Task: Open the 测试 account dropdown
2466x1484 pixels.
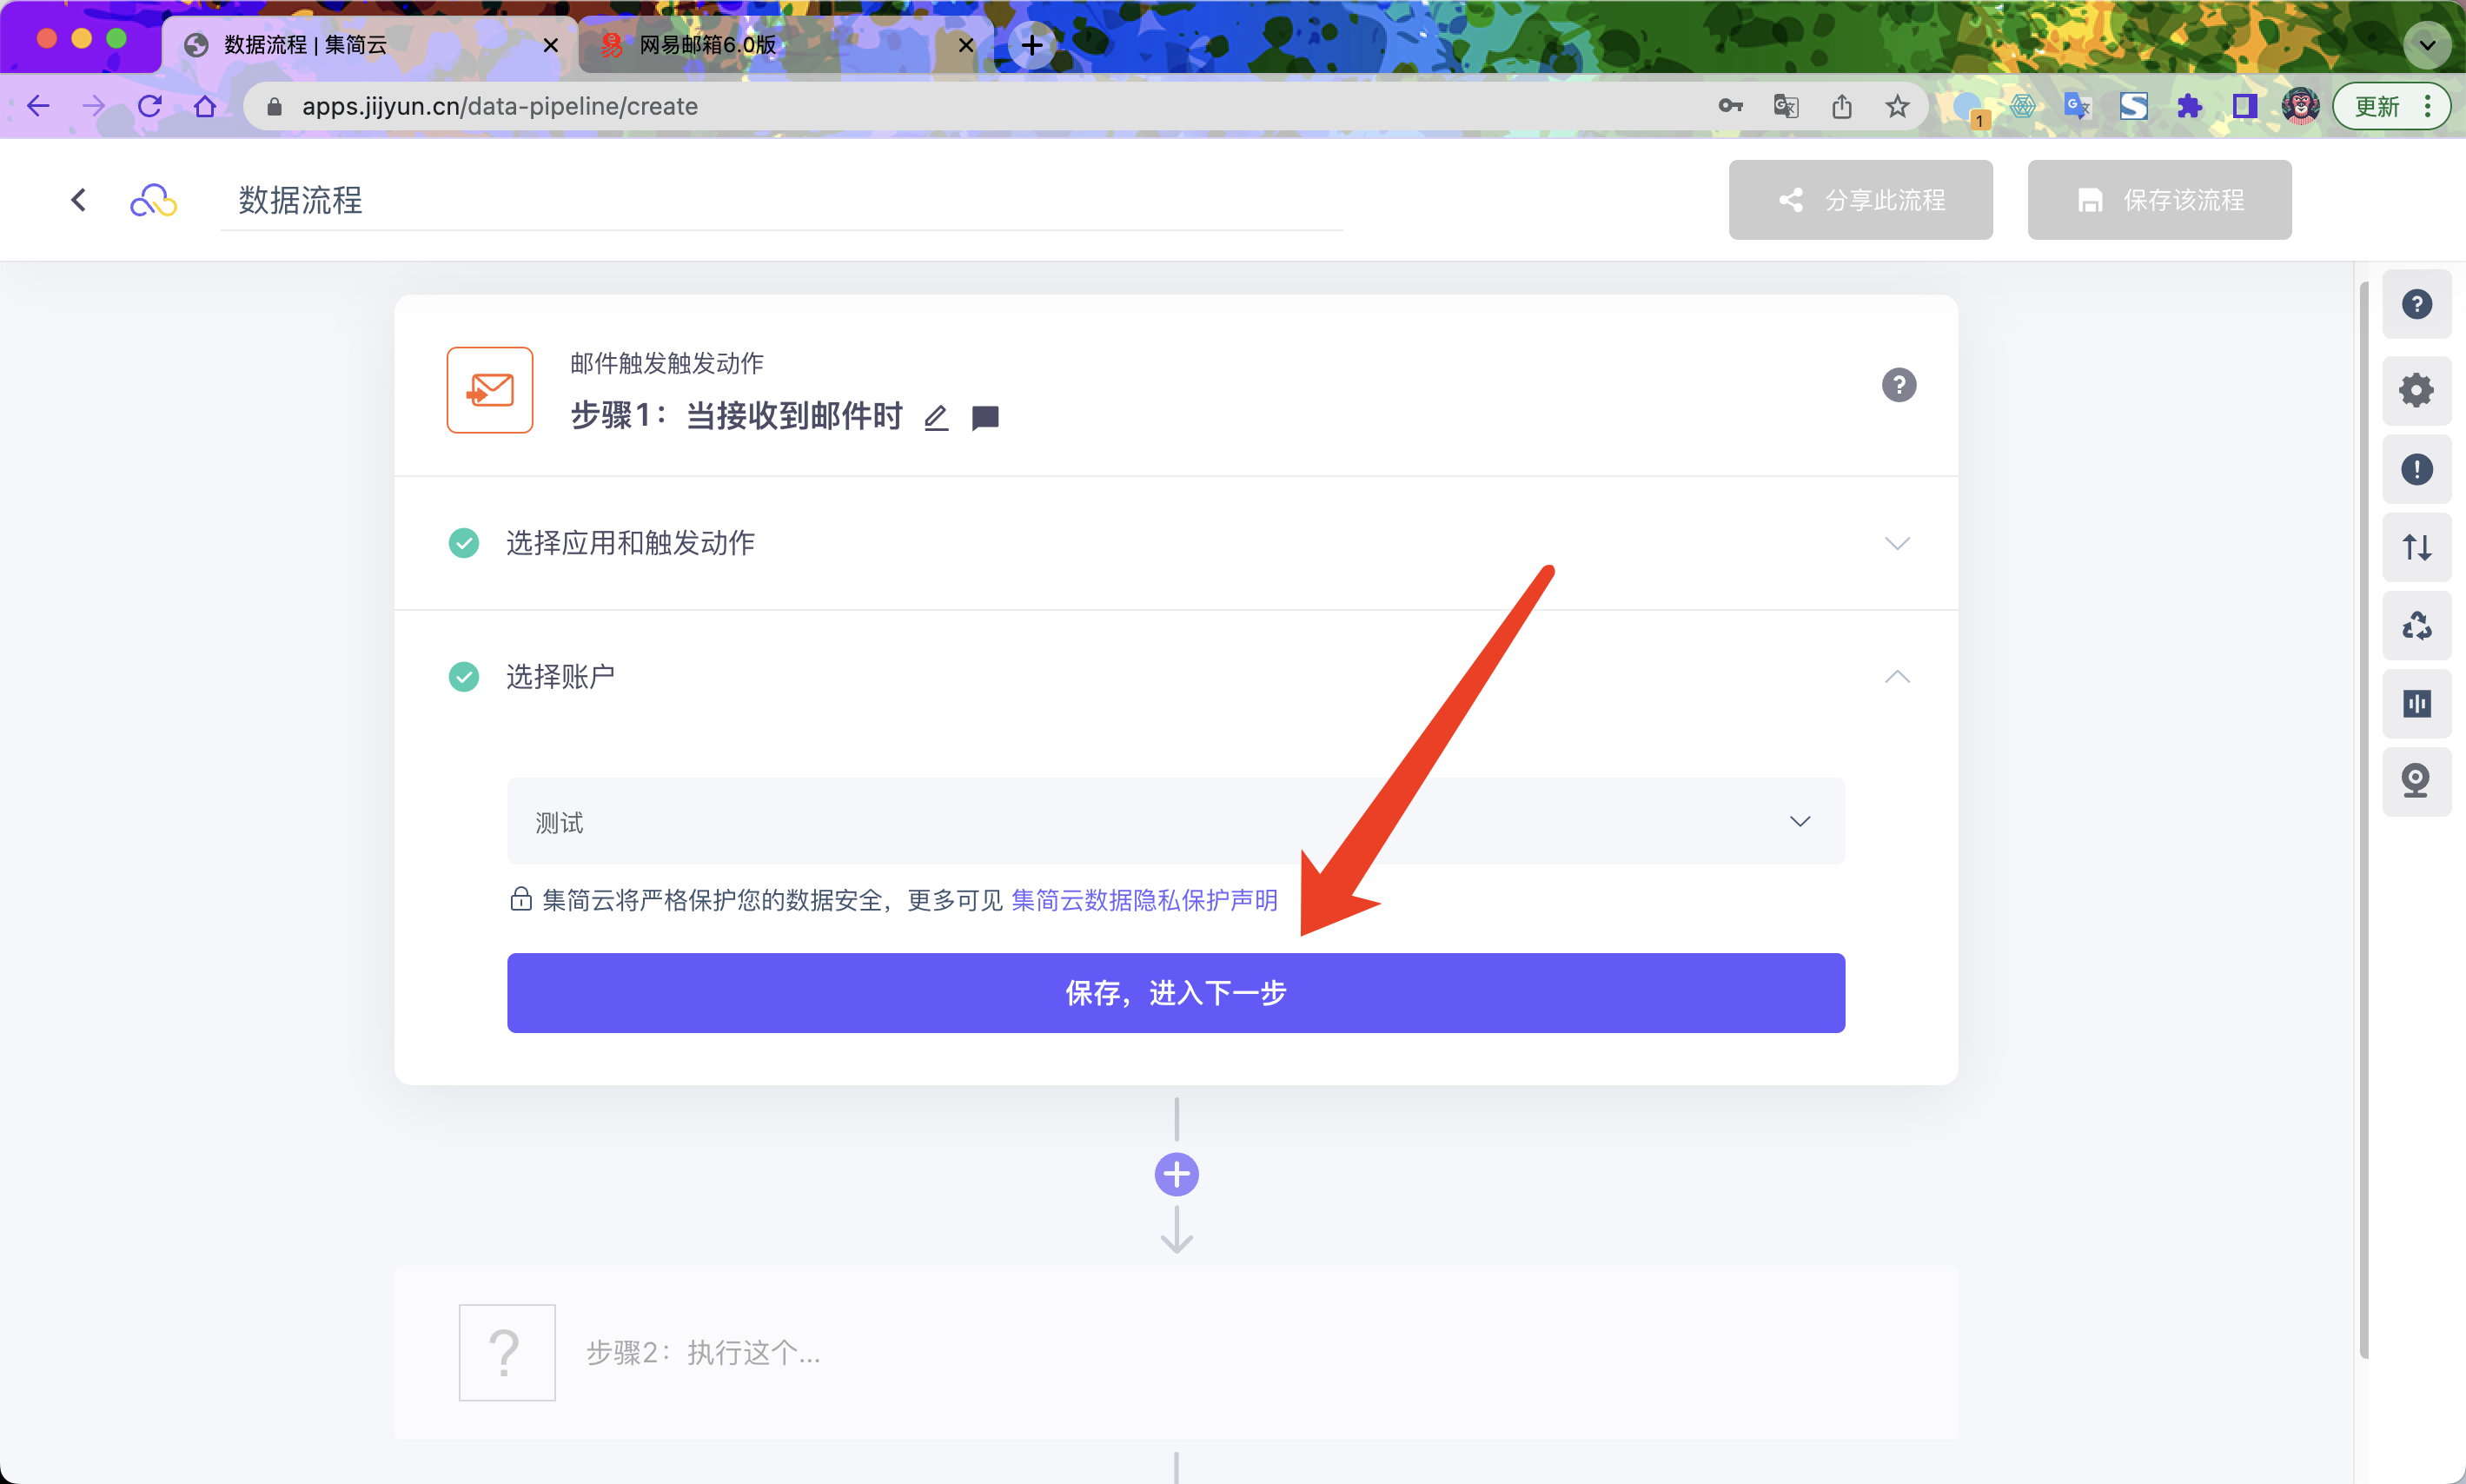Action: coord(1175,821)
